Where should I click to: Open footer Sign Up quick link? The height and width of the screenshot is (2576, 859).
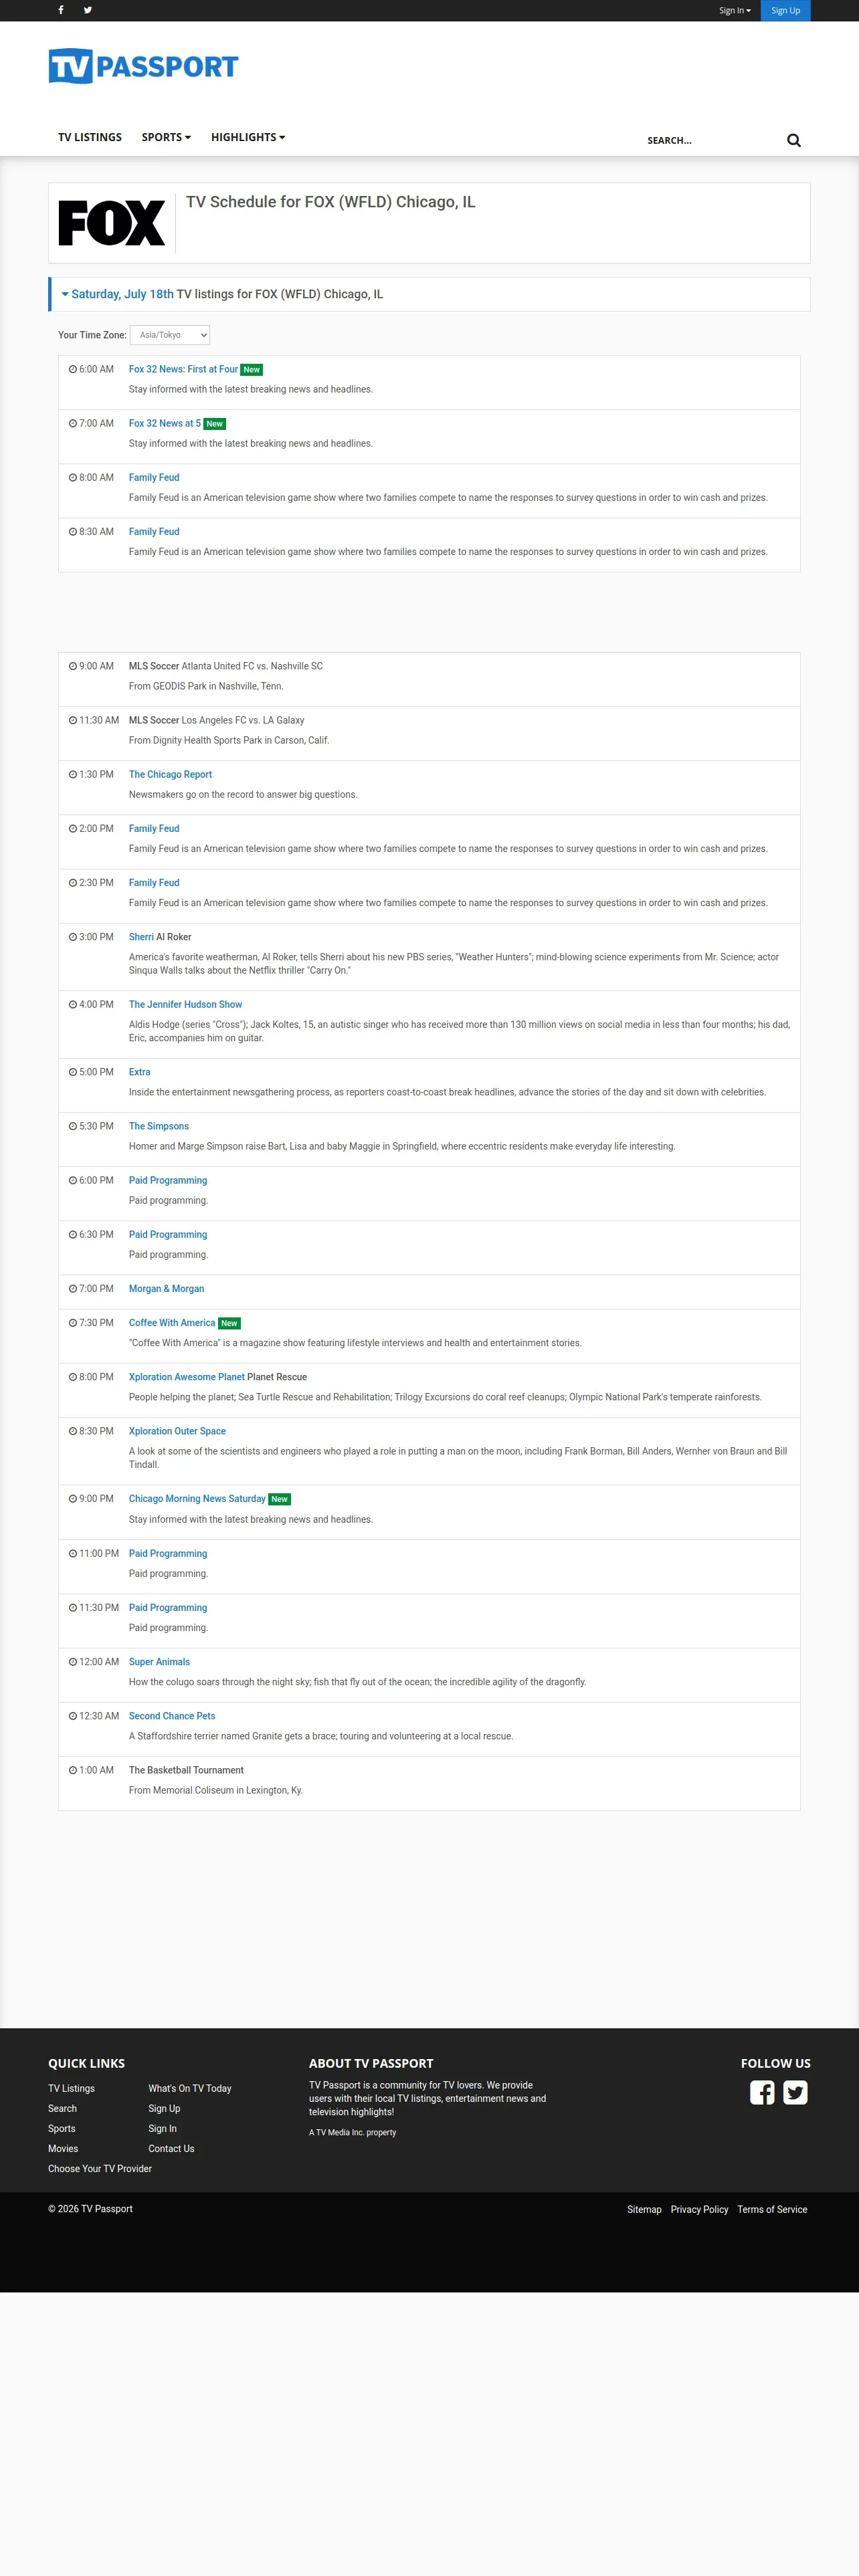(165, 2108)
